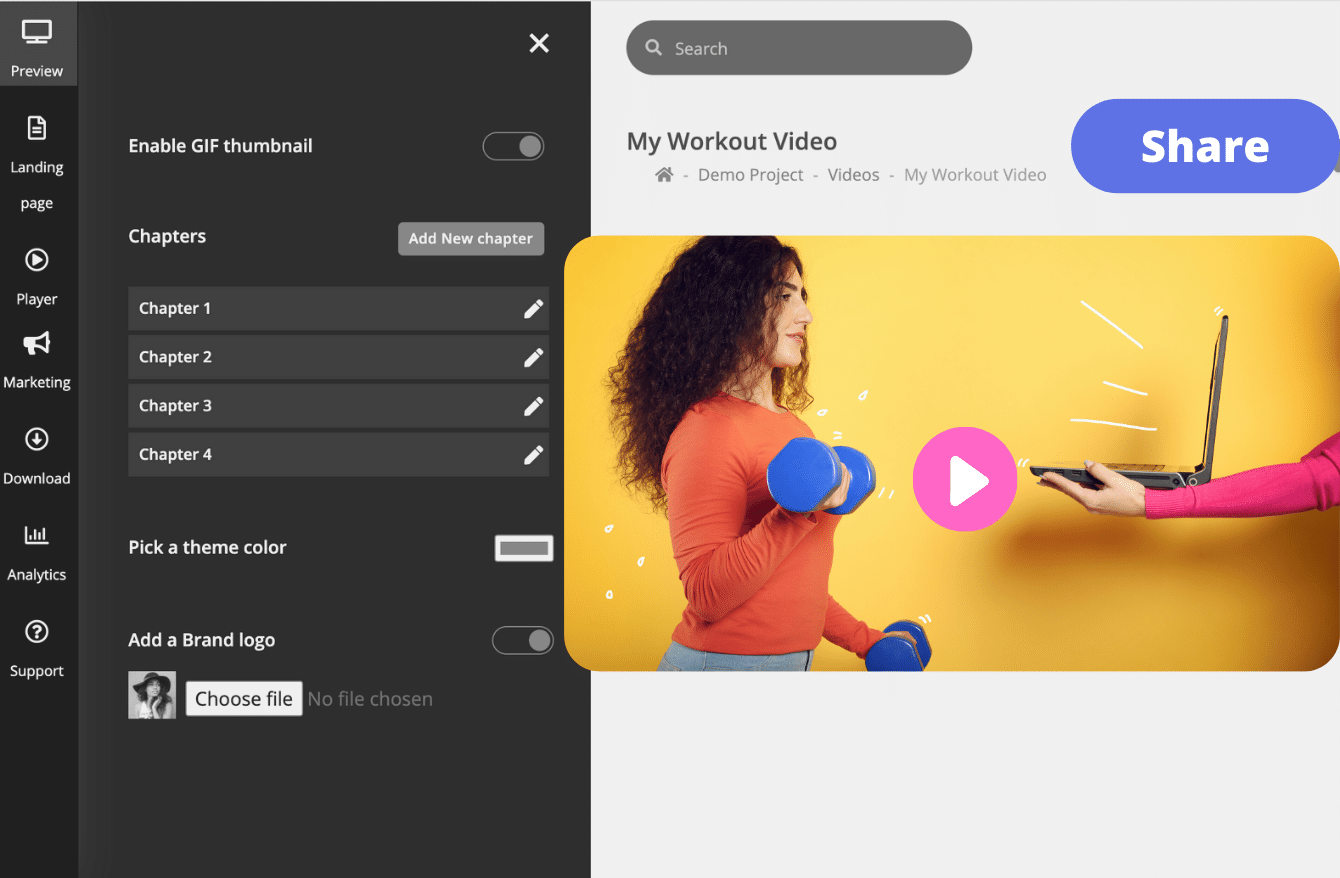Viewport: 1340px width, 878px height.
Task: Edit the Chapter 1 title
Action: (x=534, y=308)
